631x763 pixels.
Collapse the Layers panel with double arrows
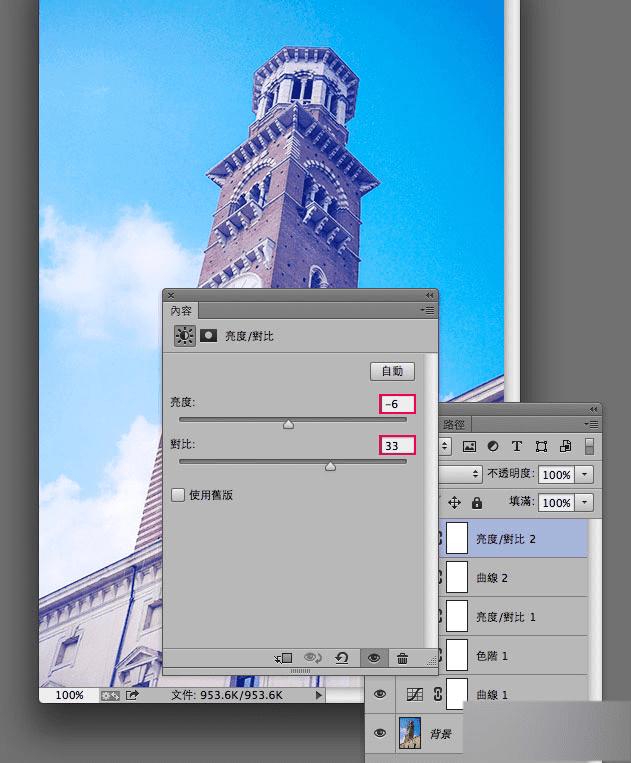593,409
